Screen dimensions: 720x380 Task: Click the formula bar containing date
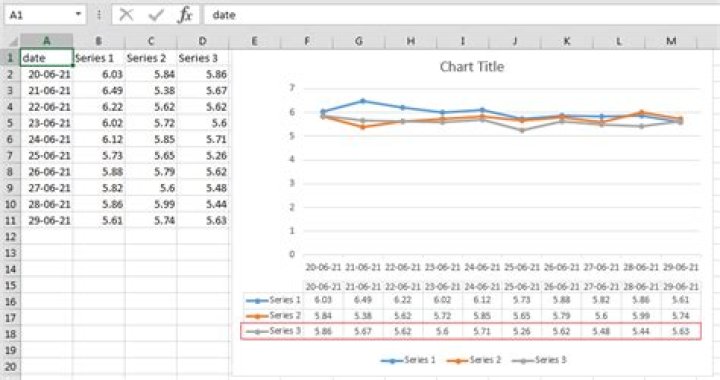point(461,15)
